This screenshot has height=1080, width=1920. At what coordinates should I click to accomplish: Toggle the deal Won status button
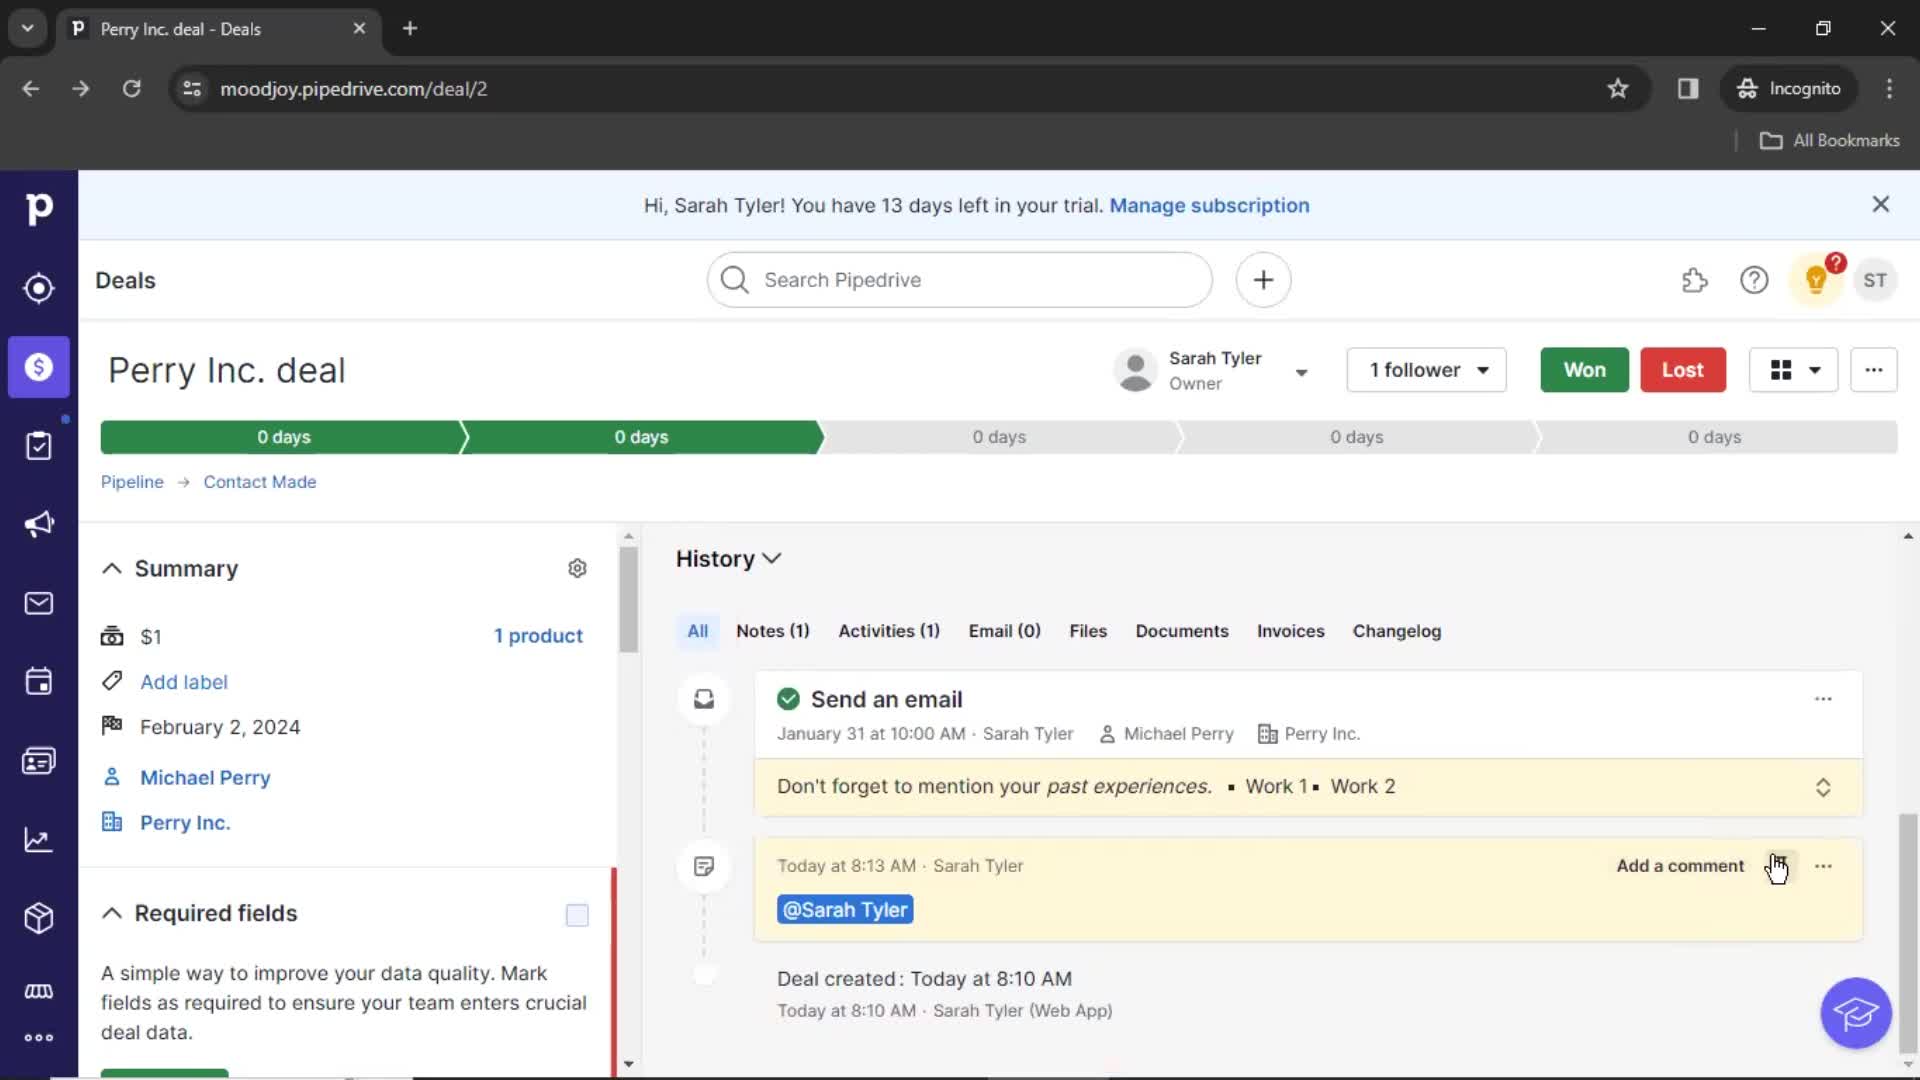click(x=1582, y=369)
